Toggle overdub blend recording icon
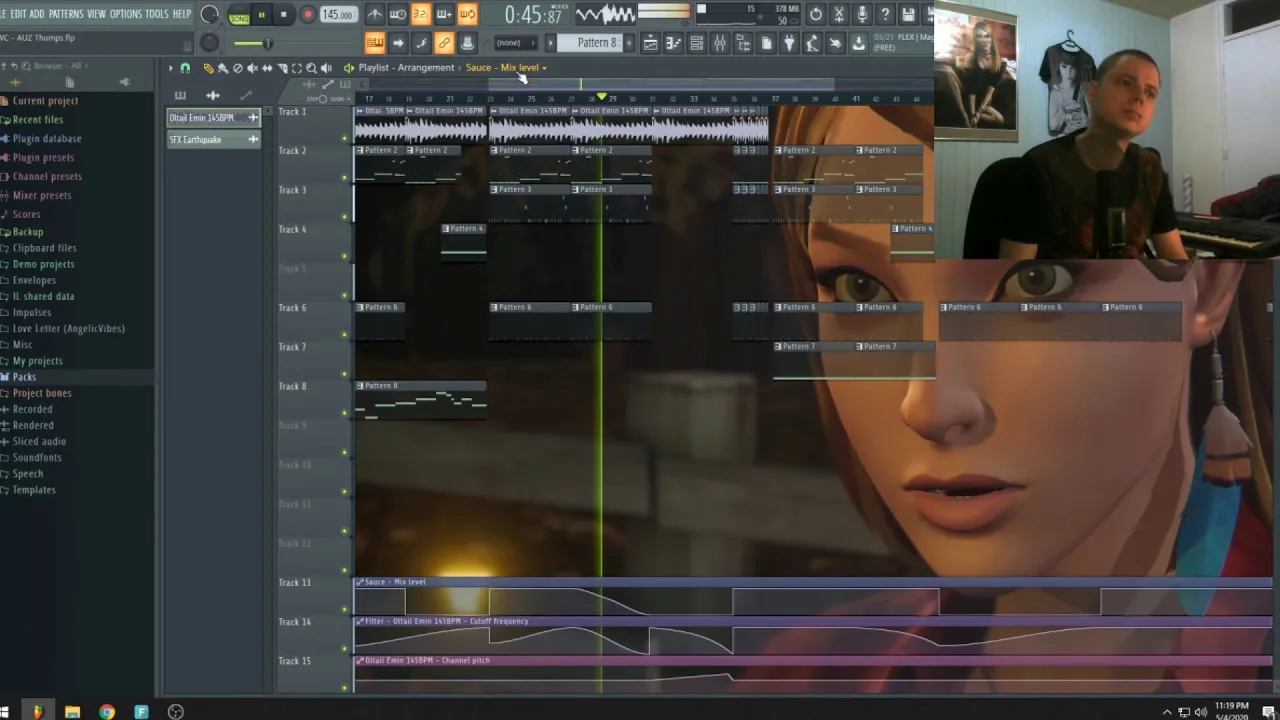 coord(444,14)
